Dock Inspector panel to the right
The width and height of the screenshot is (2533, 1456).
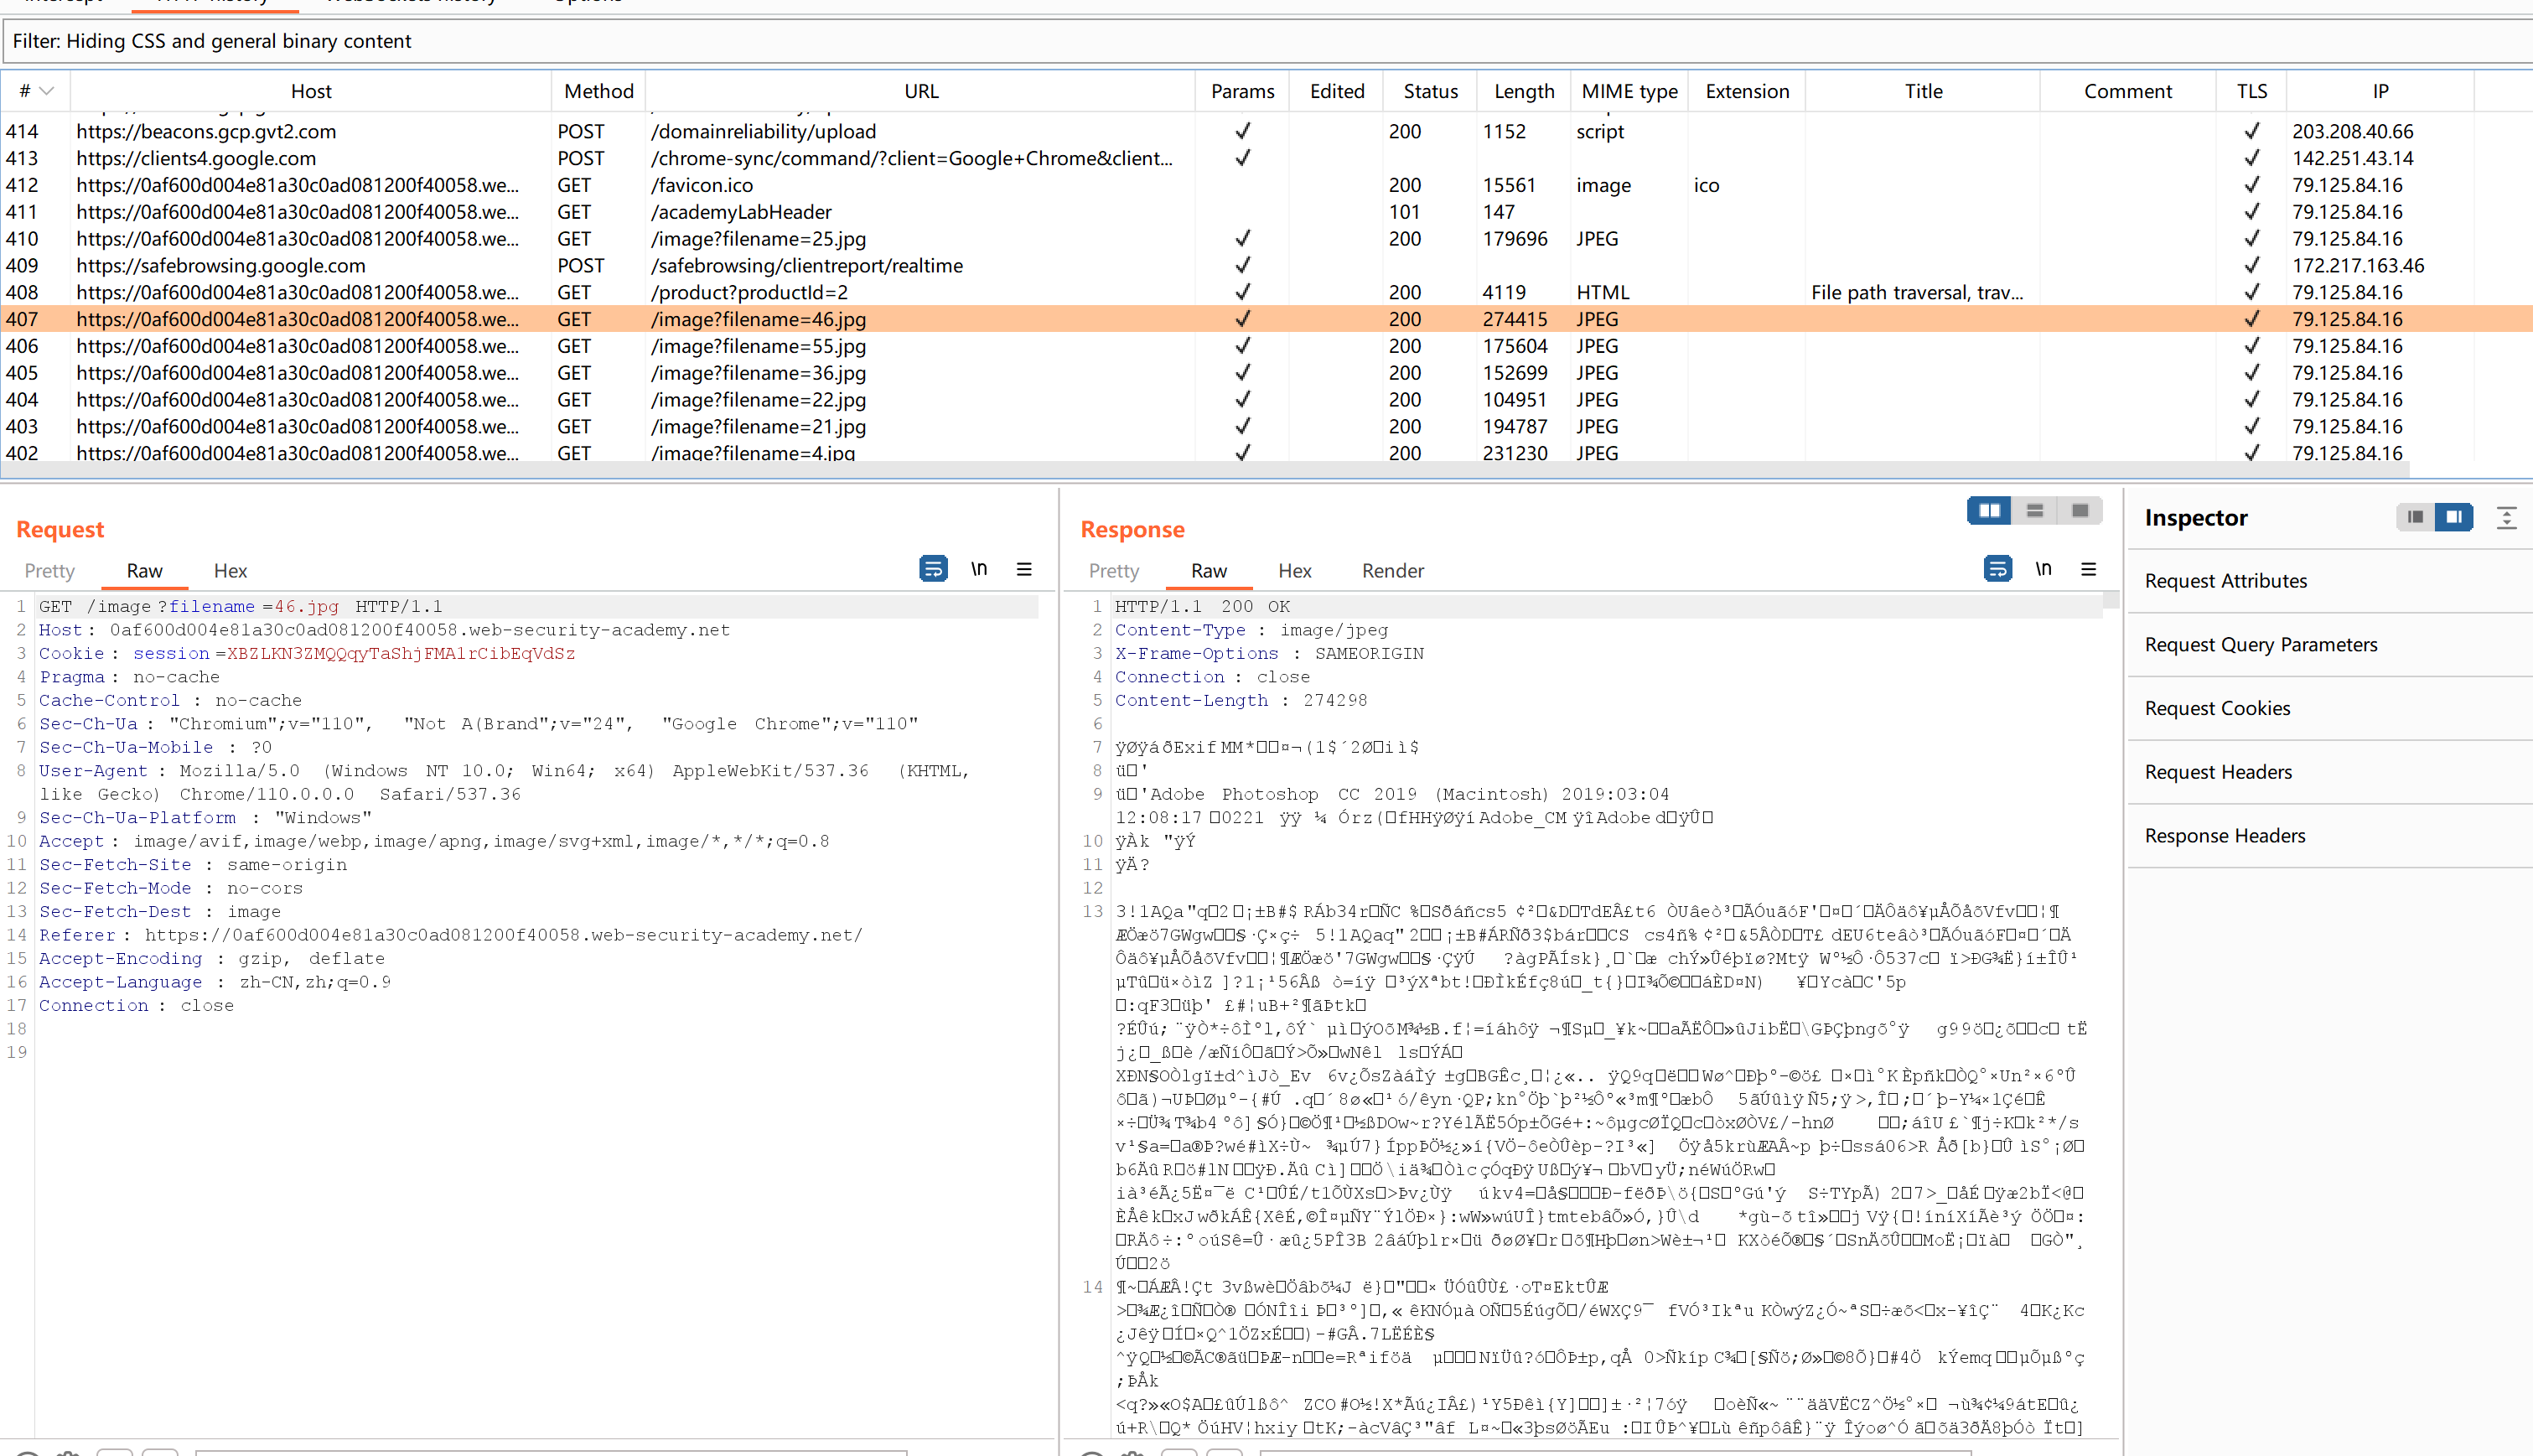(2453, 517)
